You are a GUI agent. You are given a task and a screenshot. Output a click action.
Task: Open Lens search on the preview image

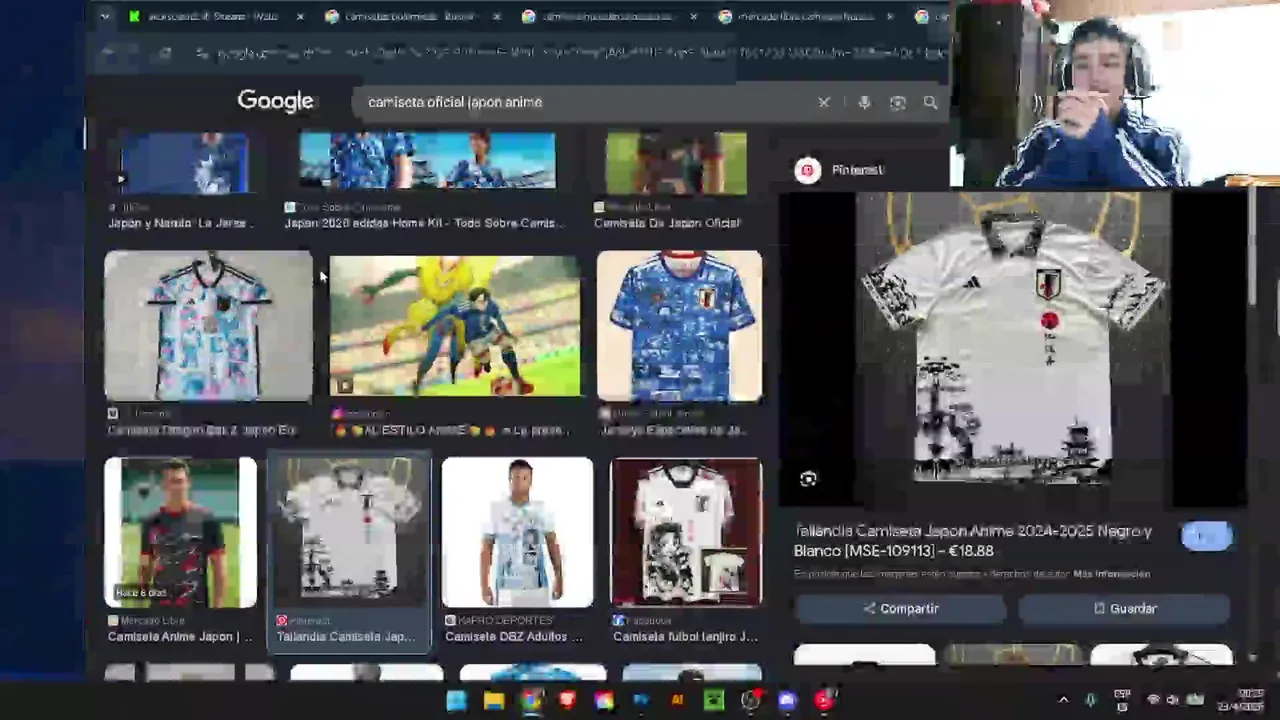point(808,479)
